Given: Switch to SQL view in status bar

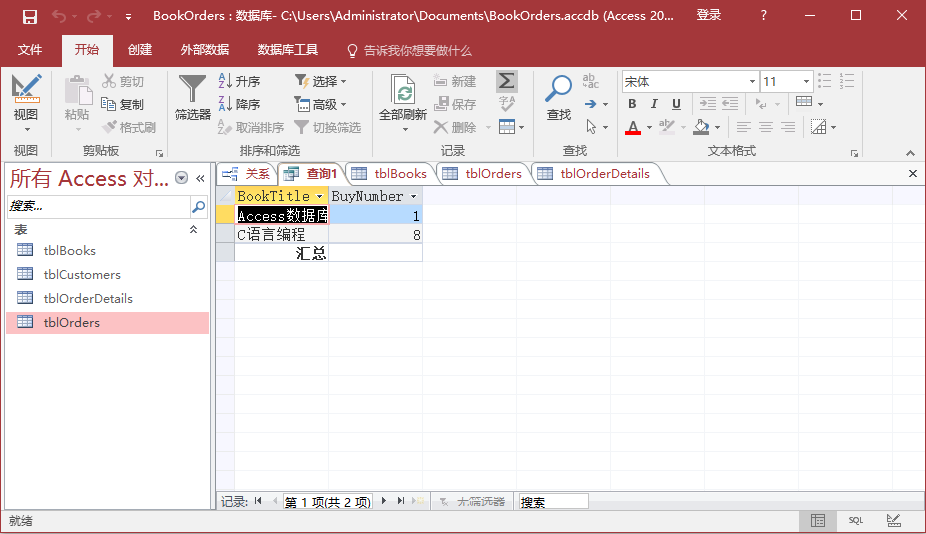Looking at the screenshot, I should (856, 521).
